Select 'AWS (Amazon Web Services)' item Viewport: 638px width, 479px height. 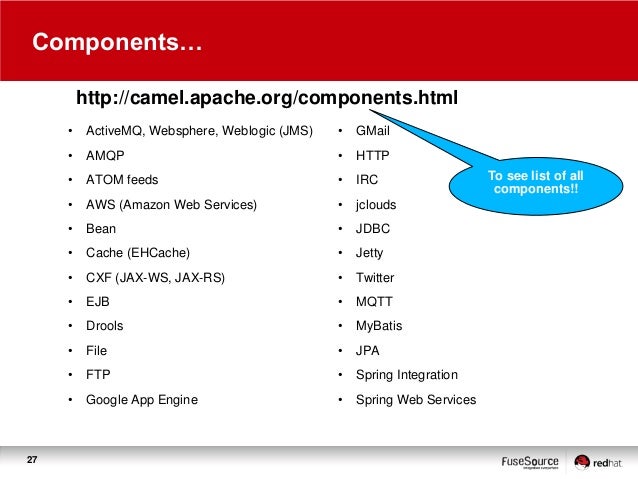tap(171, 204)
